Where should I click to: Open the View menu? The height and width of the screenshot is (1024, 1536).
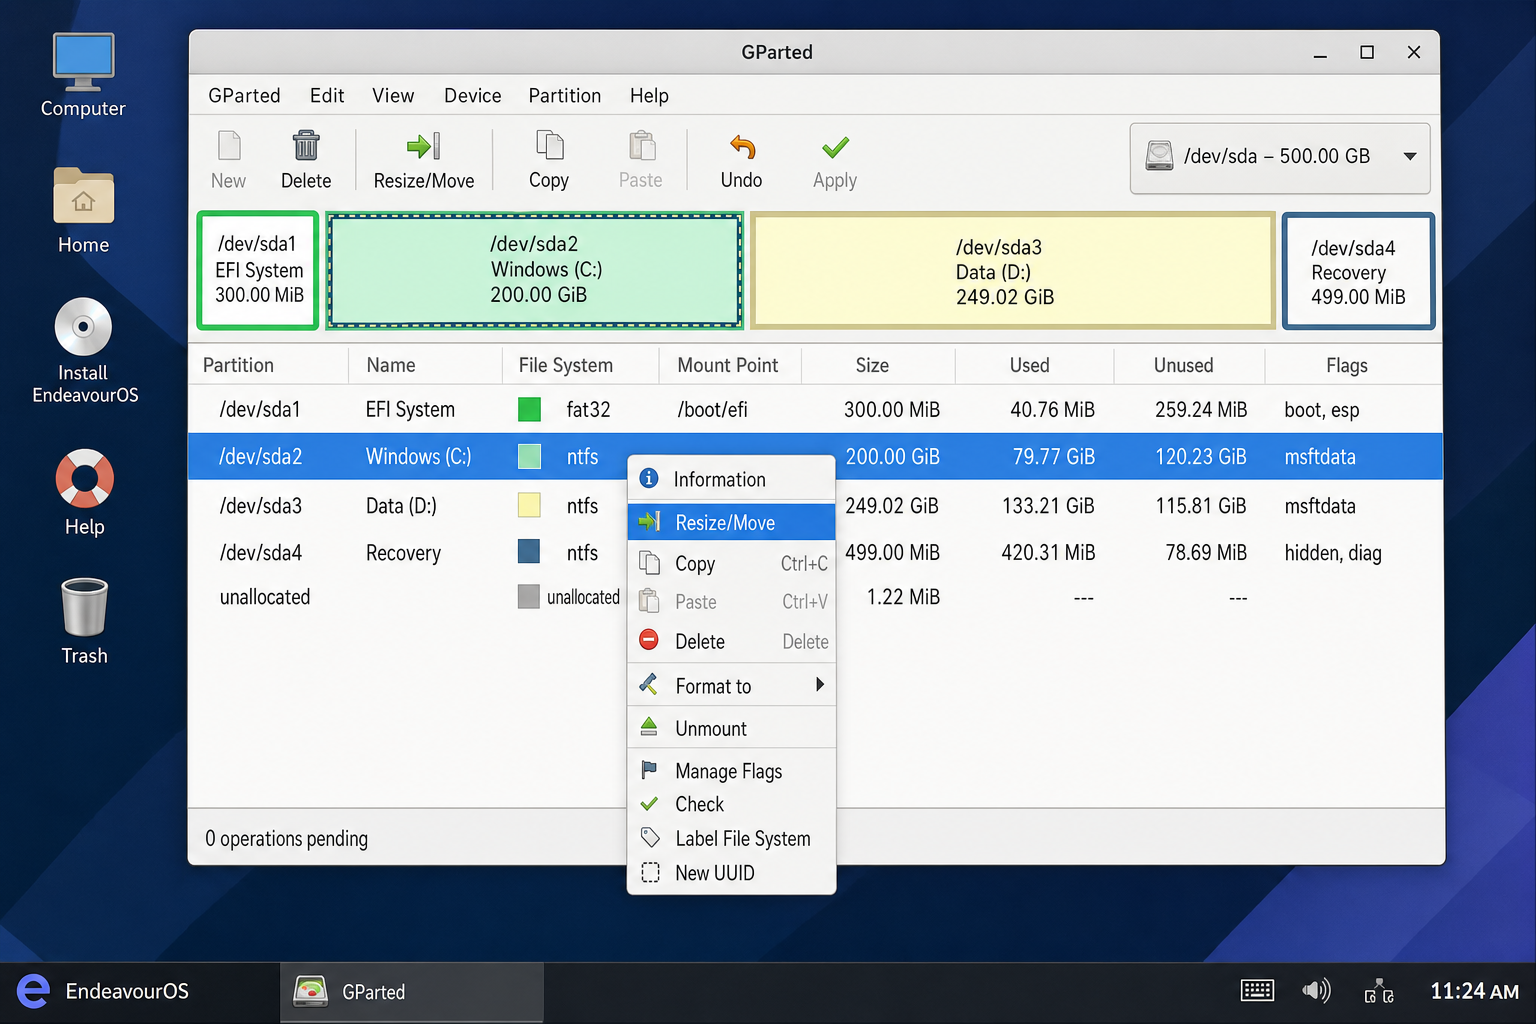click(x=393, y=95)
